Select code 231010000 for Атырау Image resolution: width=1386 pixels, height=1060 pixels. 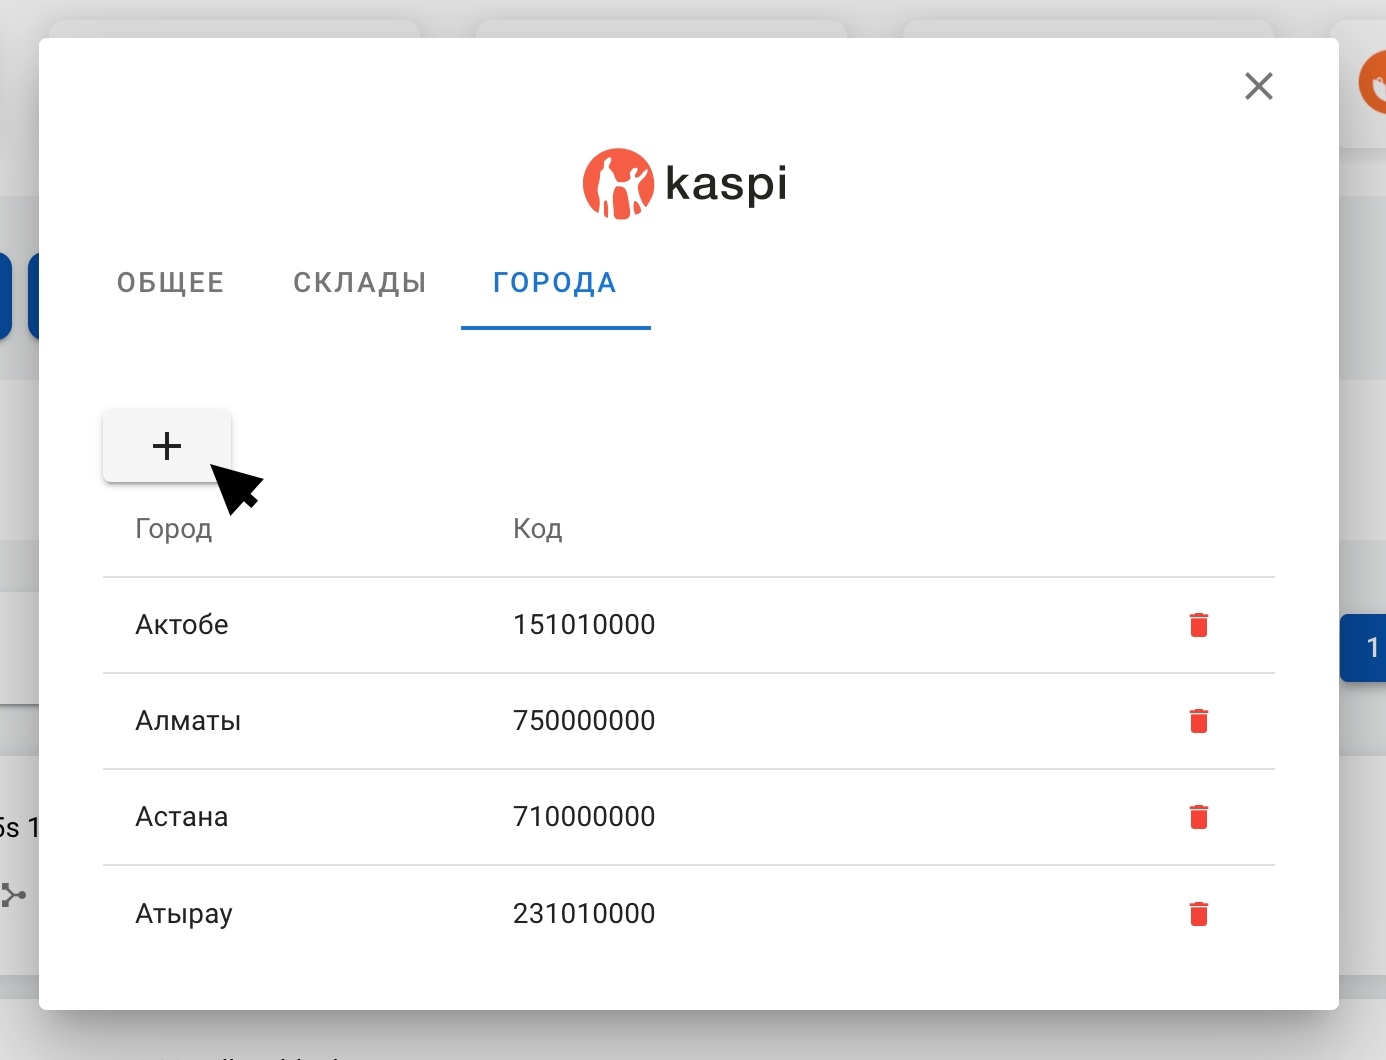(584, 913)
